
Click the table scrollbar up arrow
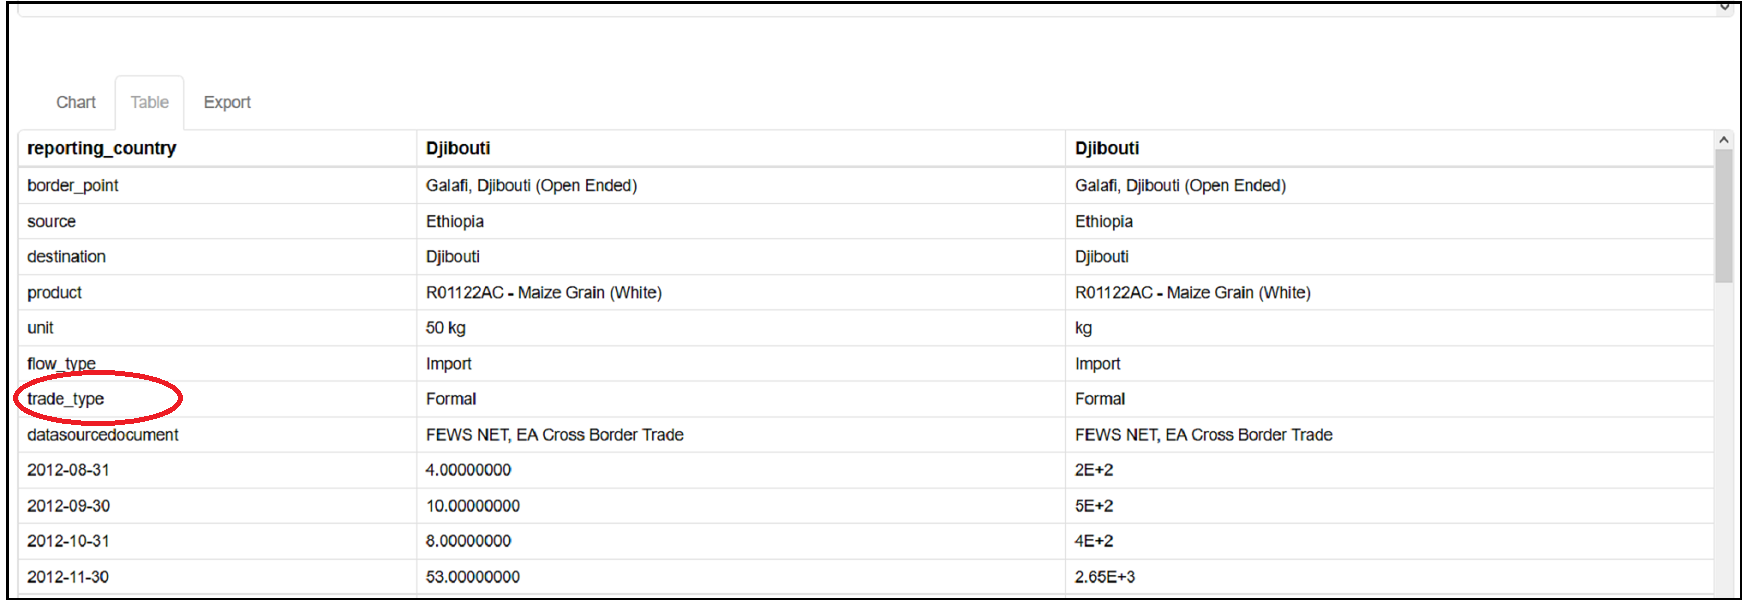click(1723, 140)
